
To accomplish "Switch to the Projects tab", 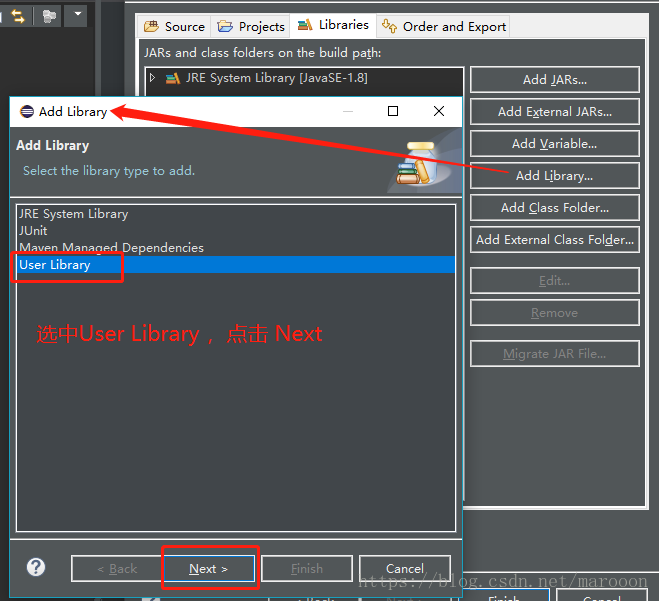I will click(x=250, y=26).
